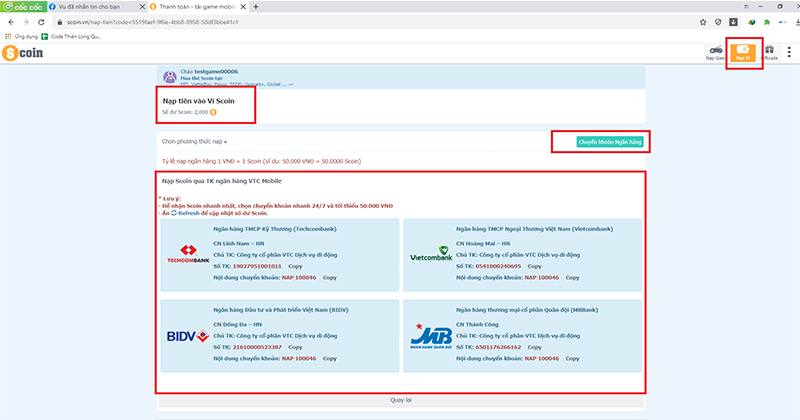Image resolution: width=800 pixels, height=420 pixels.
Task: Copy the Vietcombank transfer content NAP 100046
Action: point(572,278)
